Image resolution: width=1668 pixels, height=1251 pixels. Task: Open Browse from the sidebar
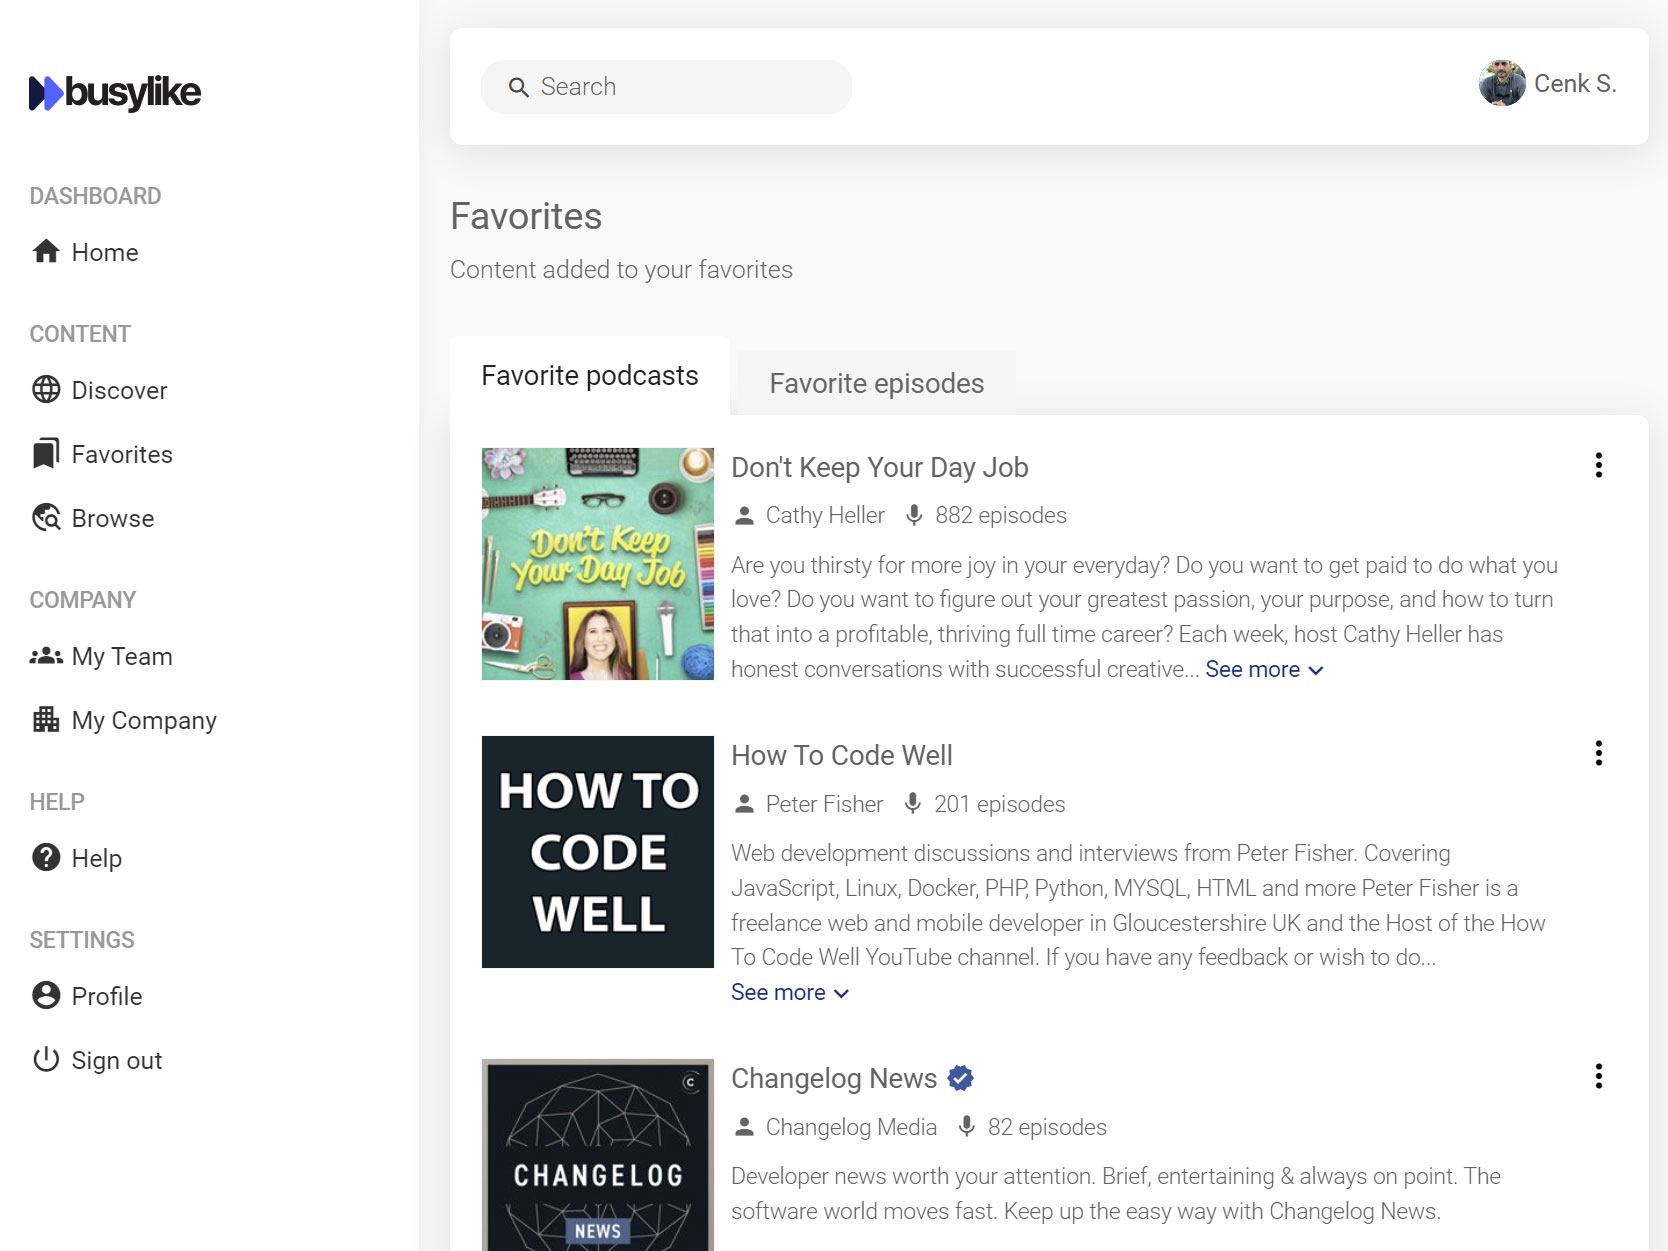(x=112, y=518)
